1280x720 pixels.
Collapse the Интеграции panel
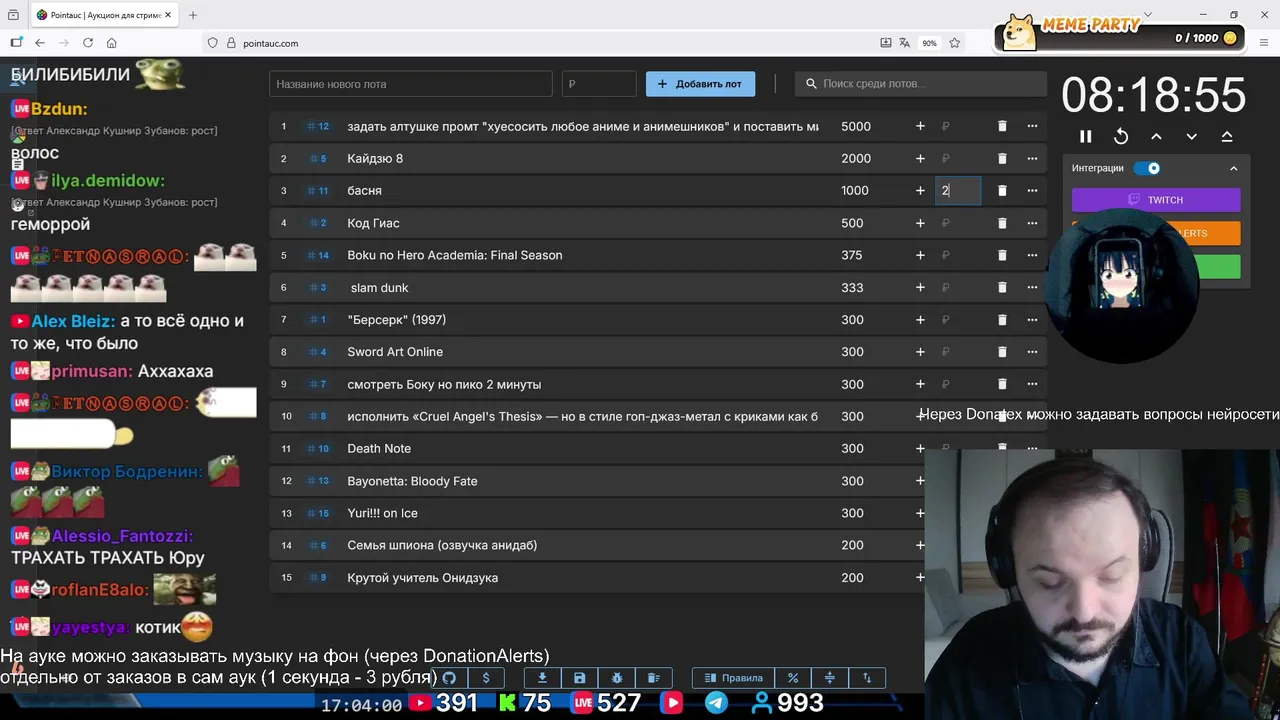[1233, 168]
